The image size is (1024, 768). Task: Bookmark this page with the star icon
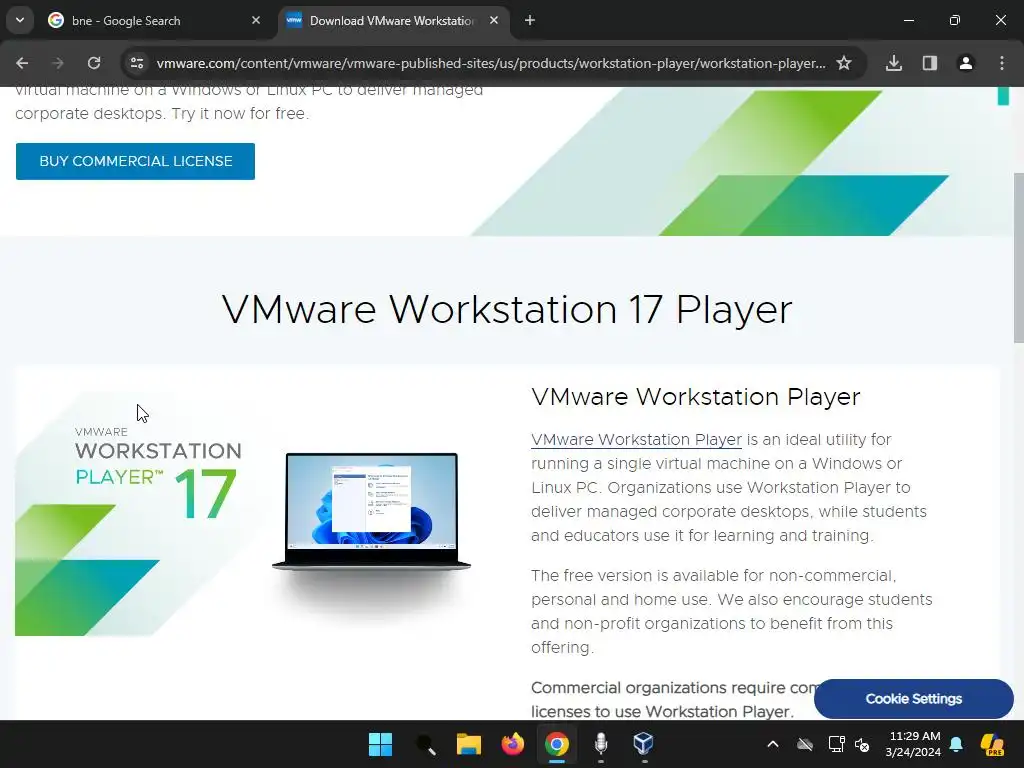[x=844, y=63]
